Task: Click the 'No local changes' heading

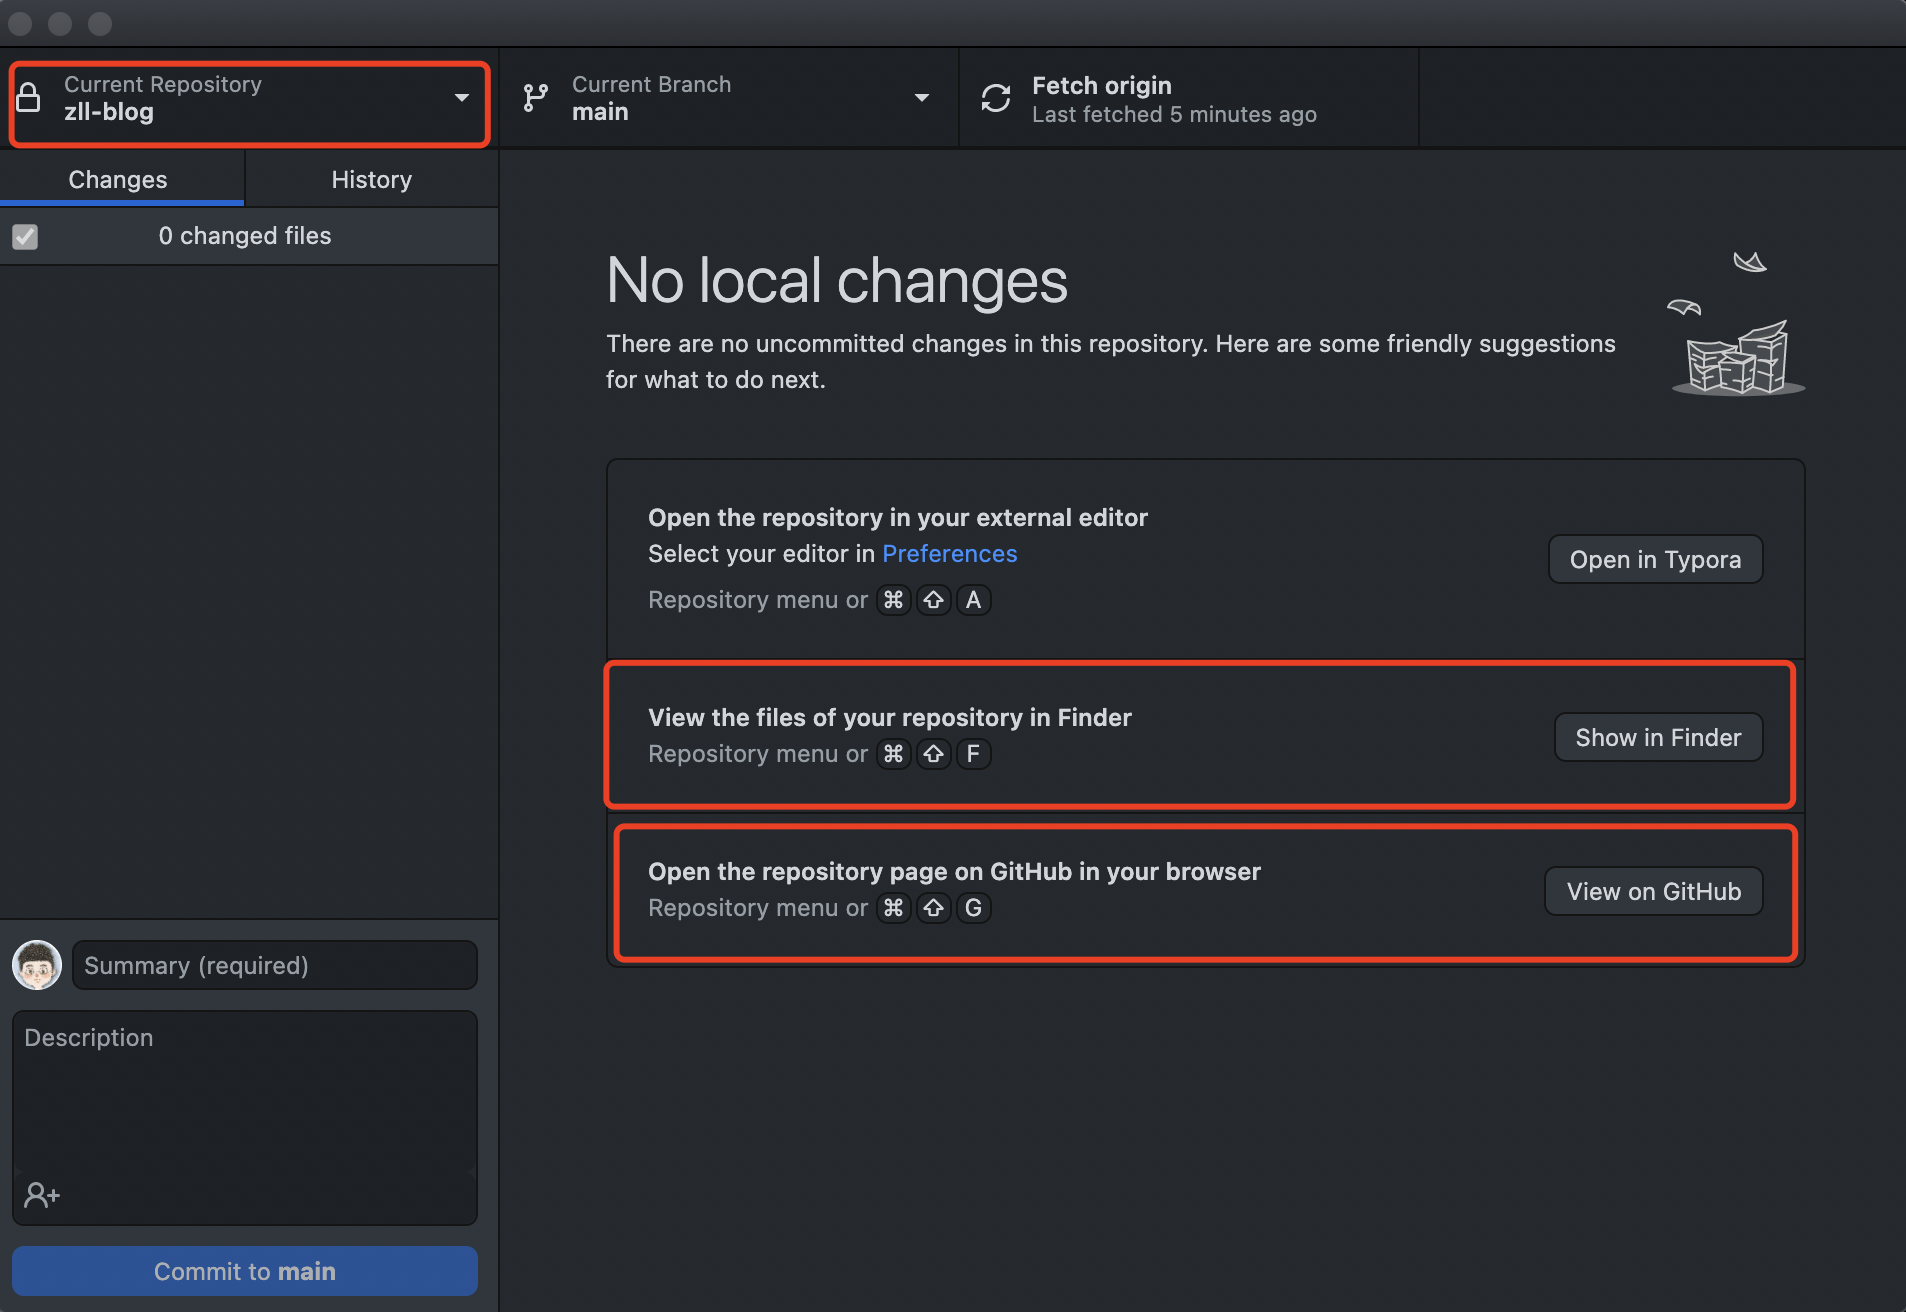Action: [x=837, y=280]
